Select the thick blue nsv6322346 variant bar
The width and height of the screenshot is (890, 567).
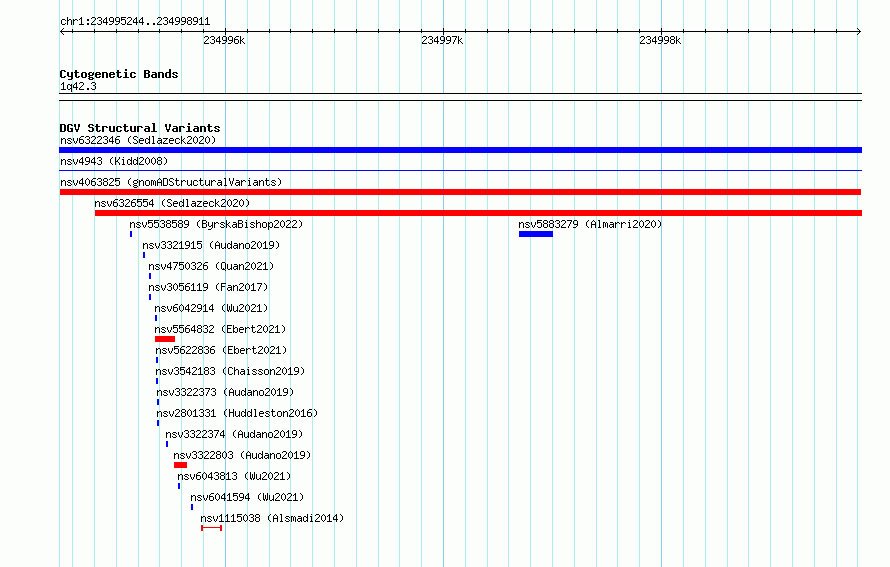coord(460,150)
